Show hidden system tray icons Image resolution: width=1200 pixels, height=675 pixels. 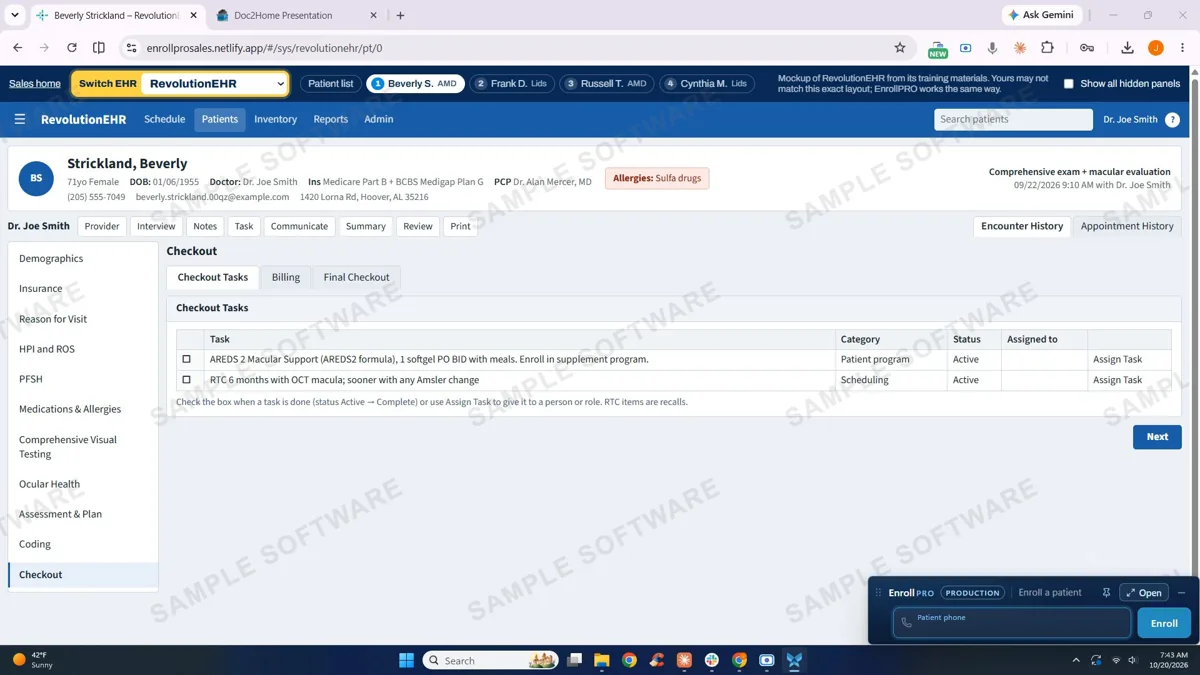tap(1076, 660)
